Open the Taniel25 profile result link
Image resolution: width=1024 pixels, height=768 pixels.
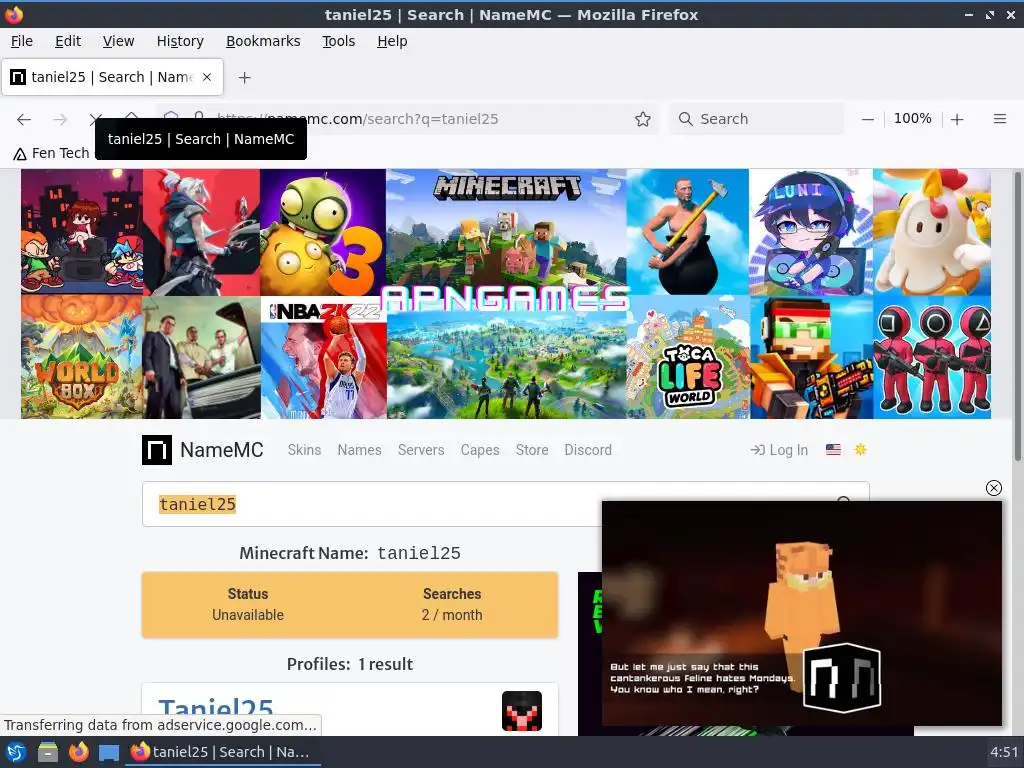(x=216, y=710)
